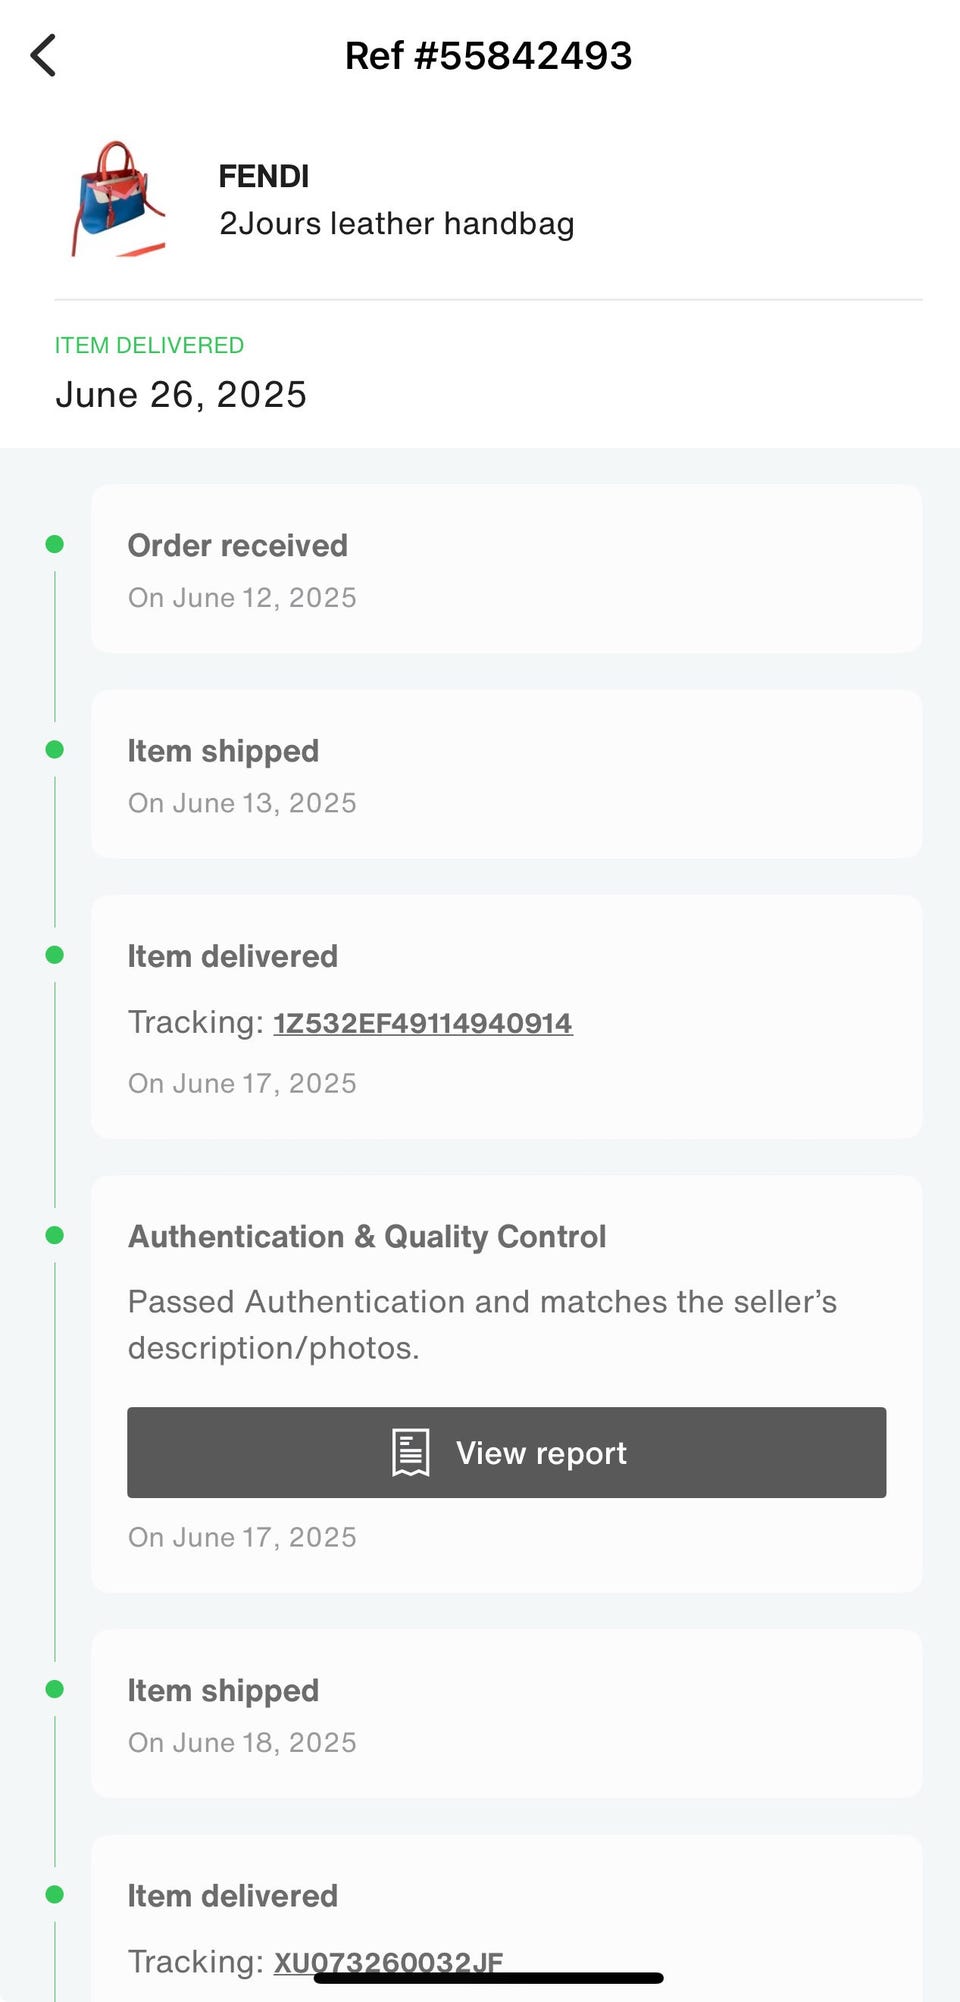Tap the last Item delivered timeline dot
Screen dimensions: 960x2002
coord(55,1895)
